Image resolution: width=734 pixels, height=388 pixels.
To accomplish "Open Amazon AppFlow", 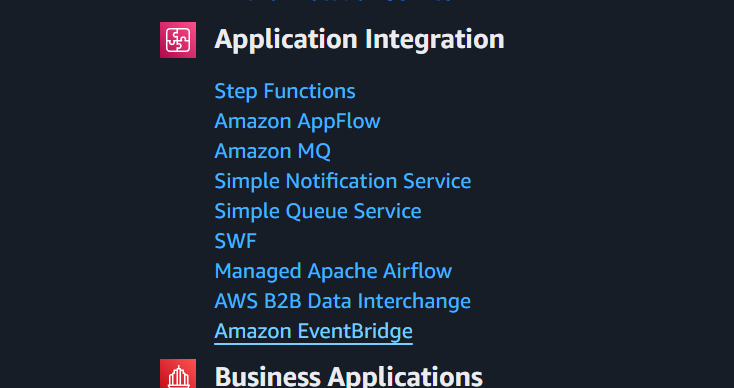I will (297, 121).
